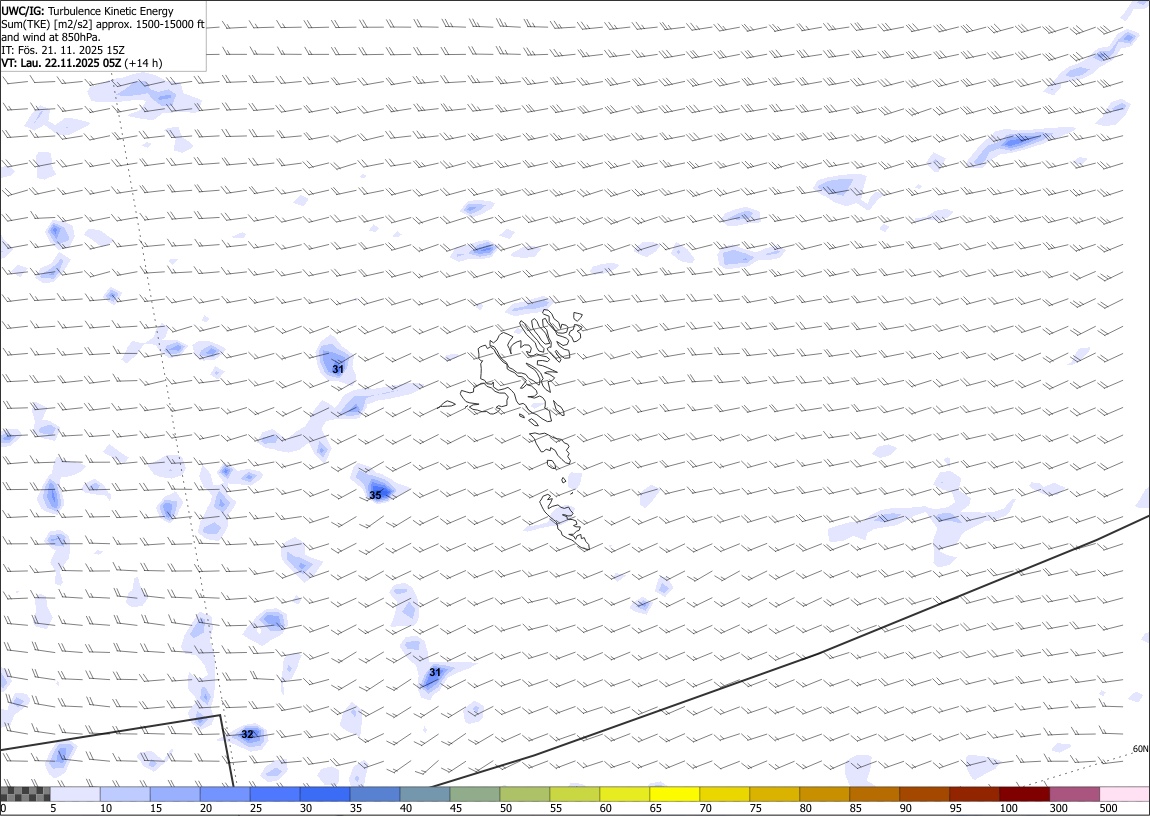Image resolution: width=1150 pixels, height=816 pixels.
Task: Click the '60N' latitude label
Action: [1140, 749]
